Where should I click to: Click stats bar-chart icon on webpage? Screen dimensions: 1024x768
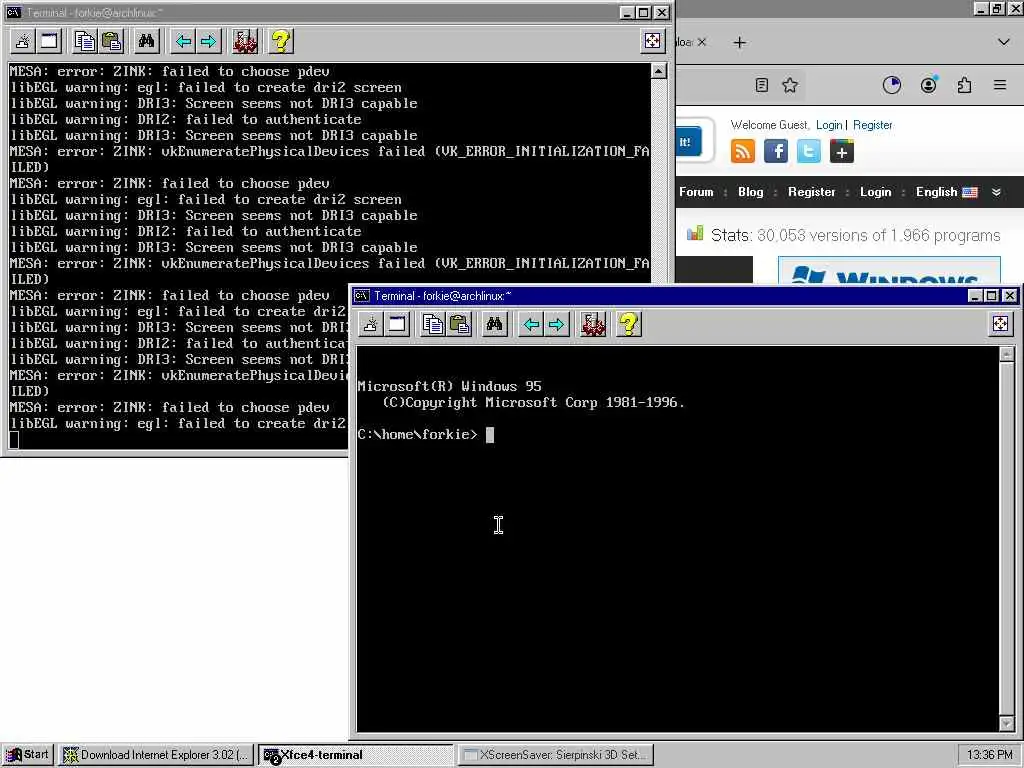[x=695, y=234]
